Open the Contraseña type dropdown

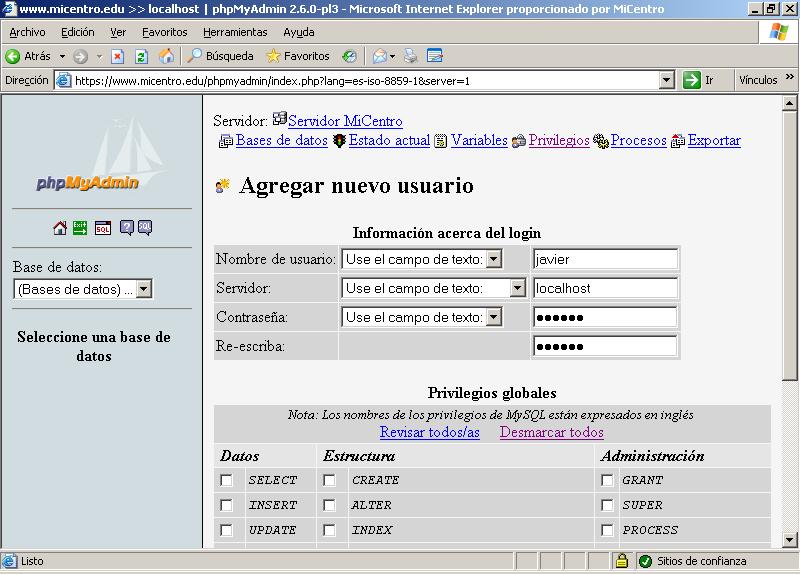(x=421, y=317)
